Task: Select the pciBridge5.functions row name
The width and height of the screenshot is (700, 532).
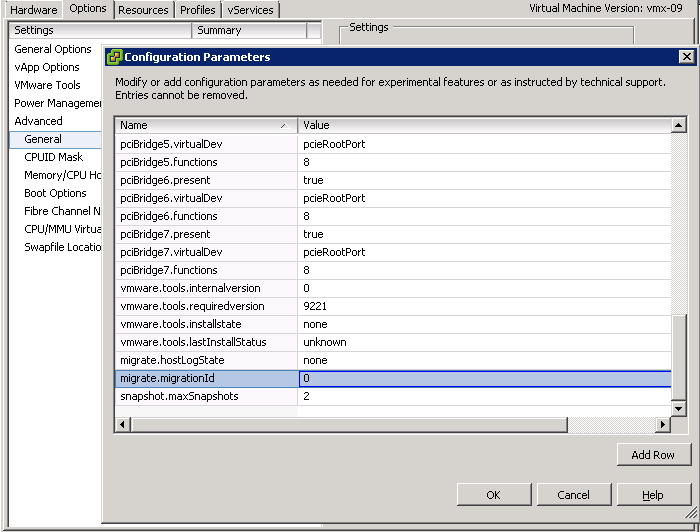Action: coord(169,162)
